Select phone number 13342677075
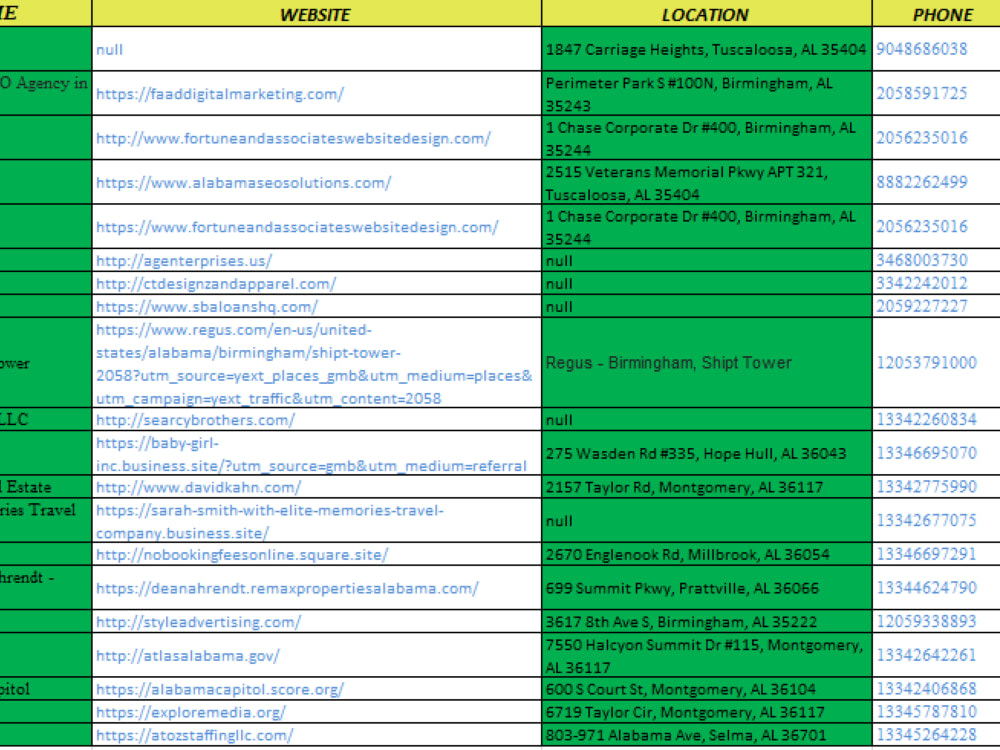Viewport: 1000px width, 750px height. 927,521
